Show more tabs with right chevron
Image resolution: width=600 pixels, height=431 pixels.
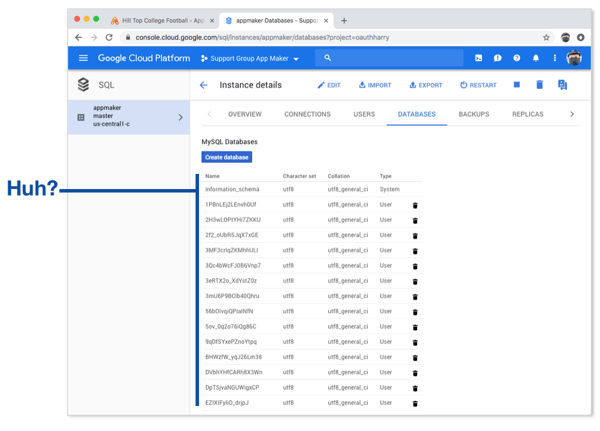(x=572, y=114)
